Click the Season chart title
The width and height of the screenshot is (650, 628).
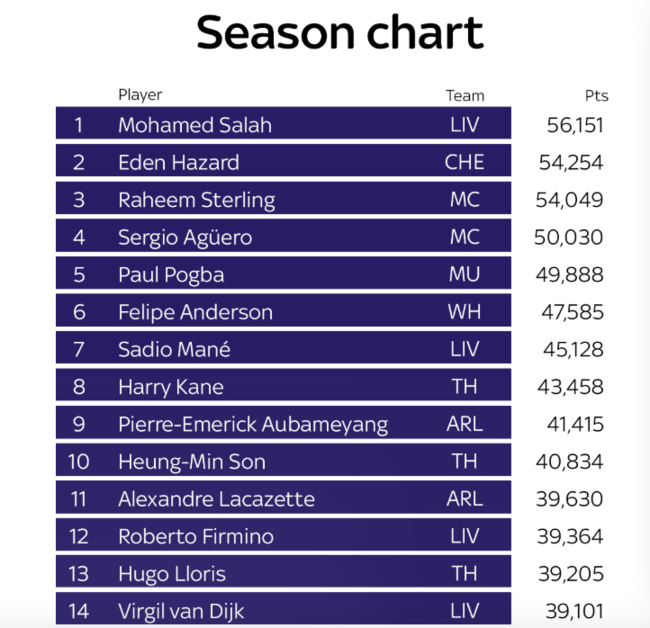(340, 33)
